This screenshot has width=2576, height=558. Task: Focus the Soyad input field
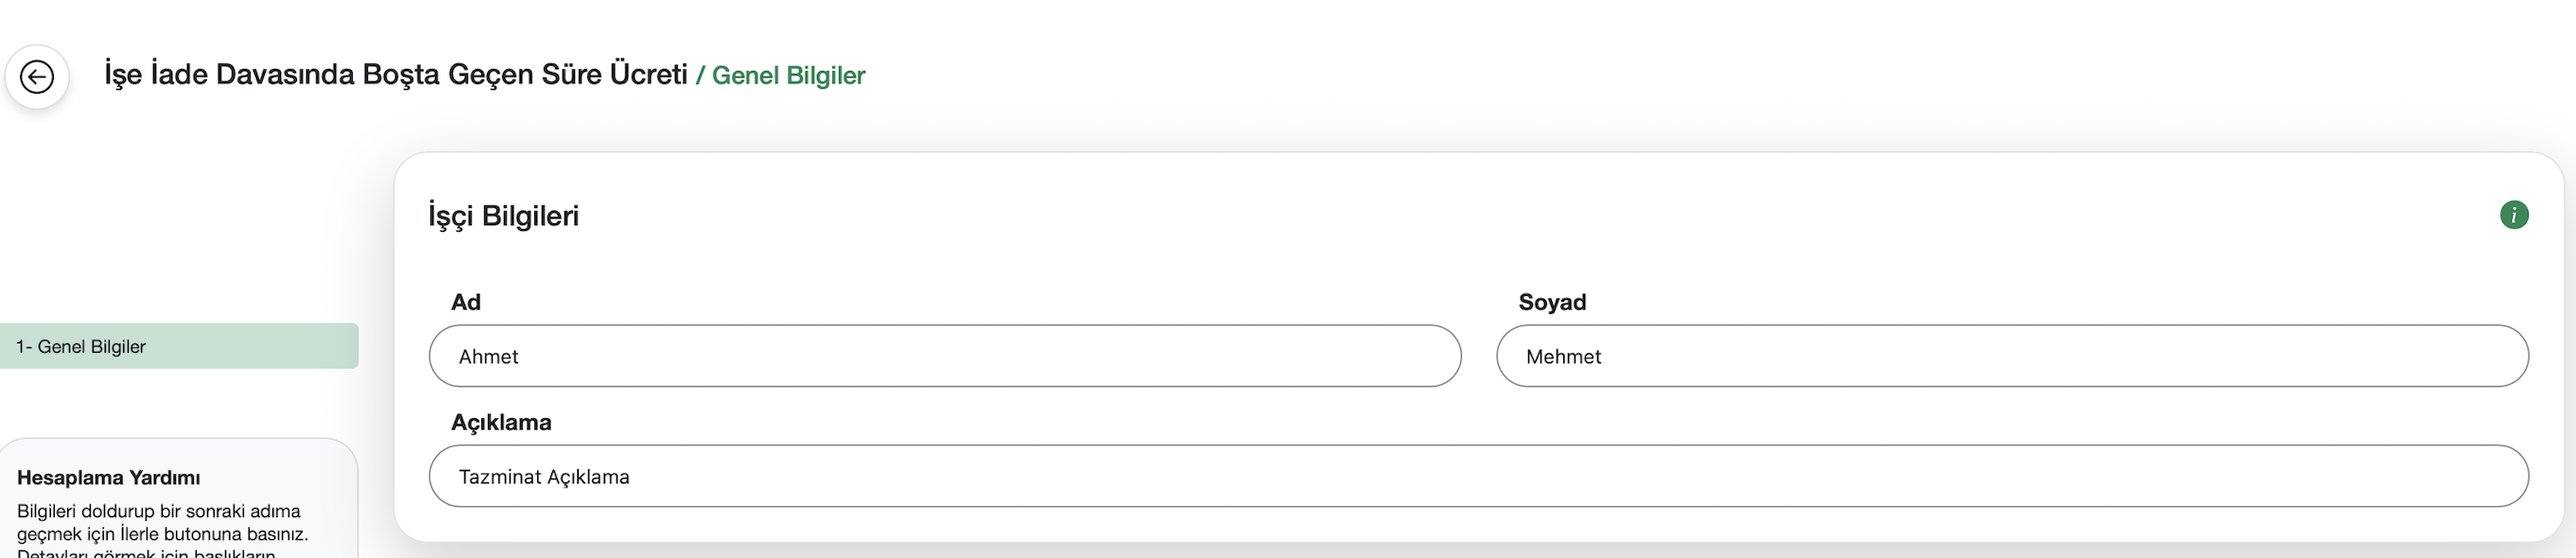[x=2012, y=356]
